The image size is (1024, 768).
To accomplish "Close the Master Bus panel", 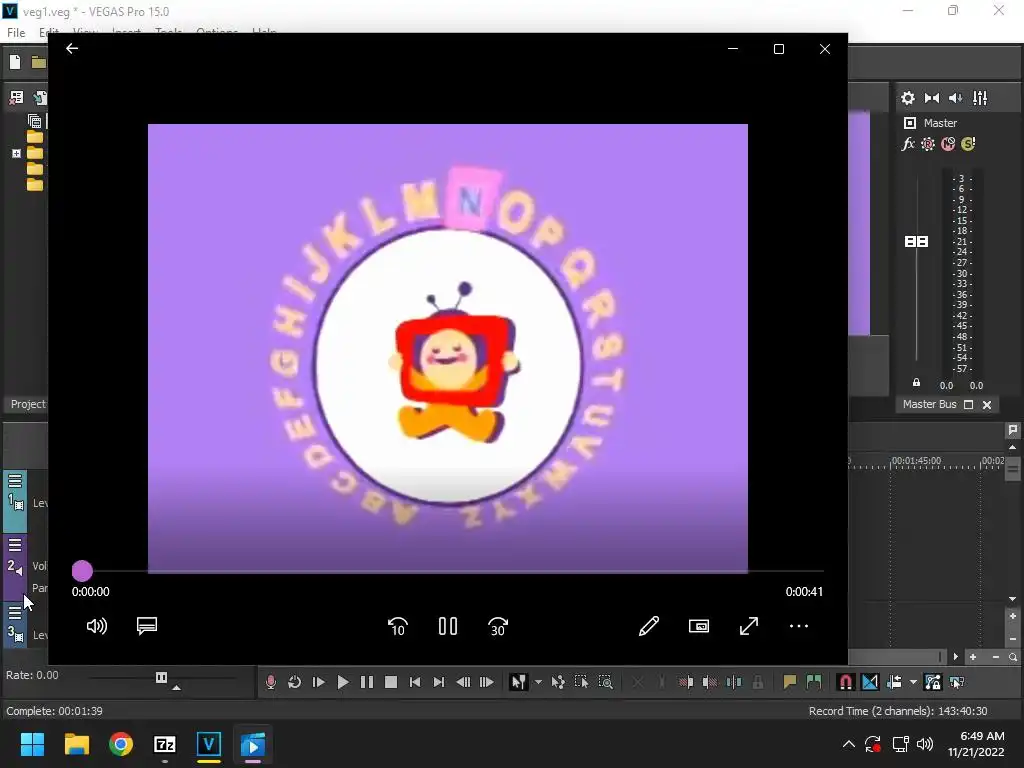I will 987,405.
